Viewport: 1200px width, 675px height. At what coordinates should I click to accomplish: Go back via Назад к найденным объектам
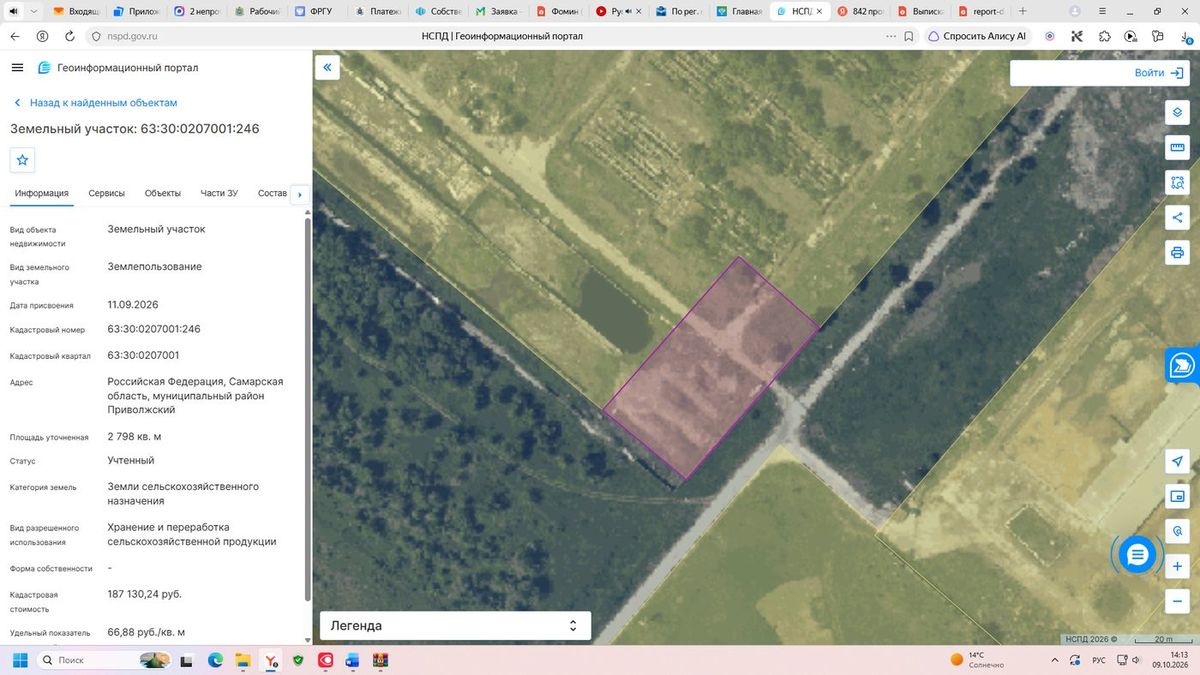click(x=96, y=103)
